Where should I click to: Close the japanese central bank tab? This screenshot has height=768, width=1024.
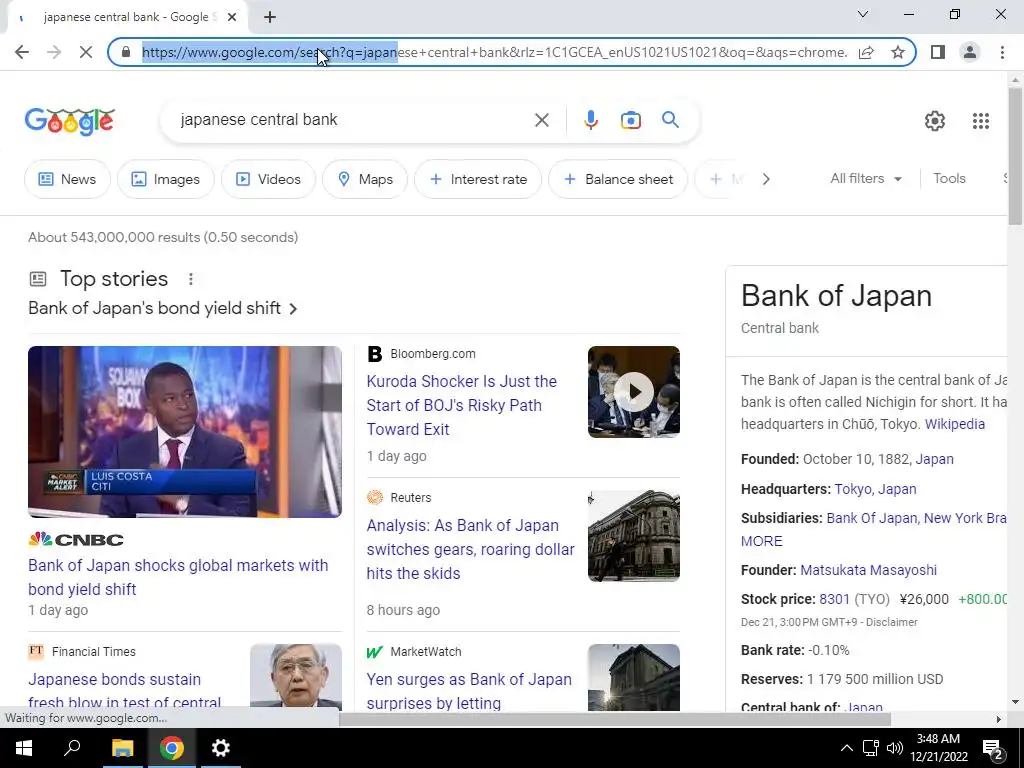[x=232, y=17]
